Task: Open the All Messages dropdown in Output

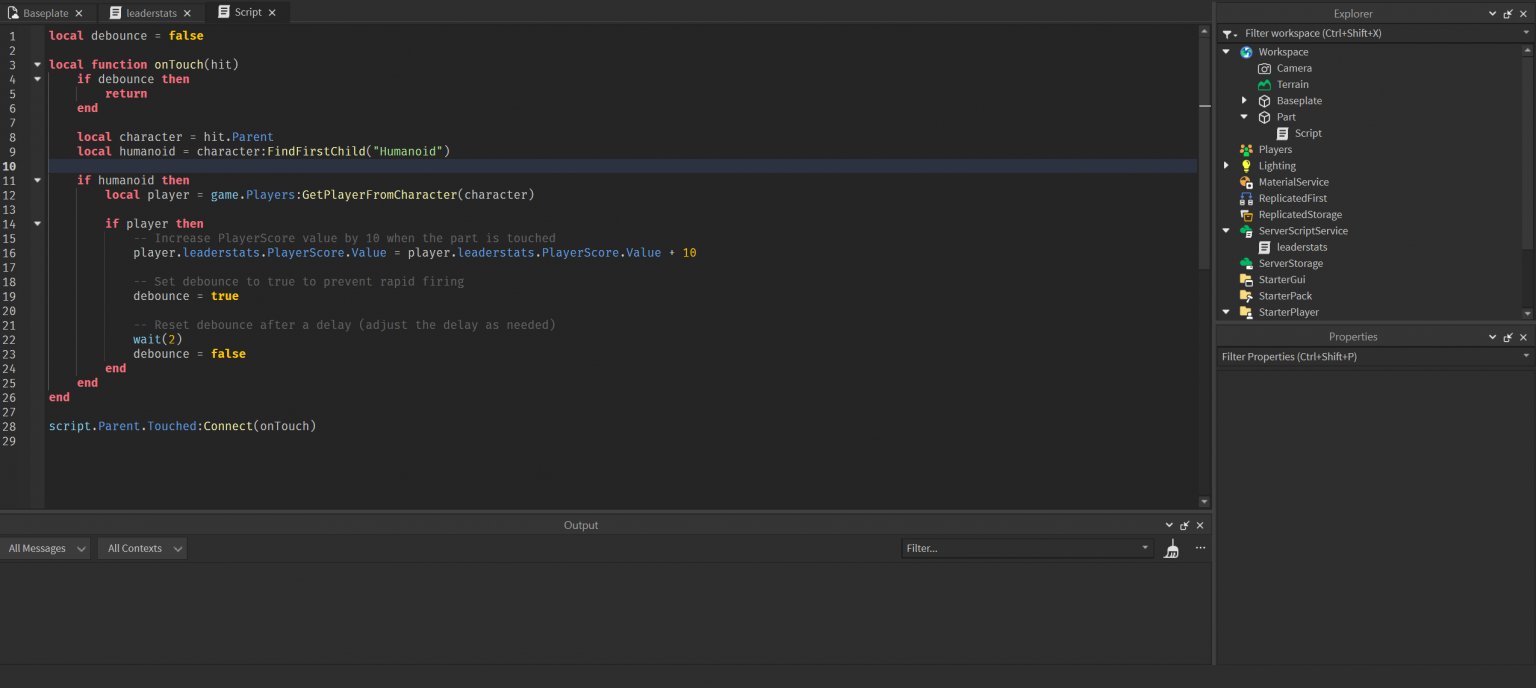Action: point(45,548)
